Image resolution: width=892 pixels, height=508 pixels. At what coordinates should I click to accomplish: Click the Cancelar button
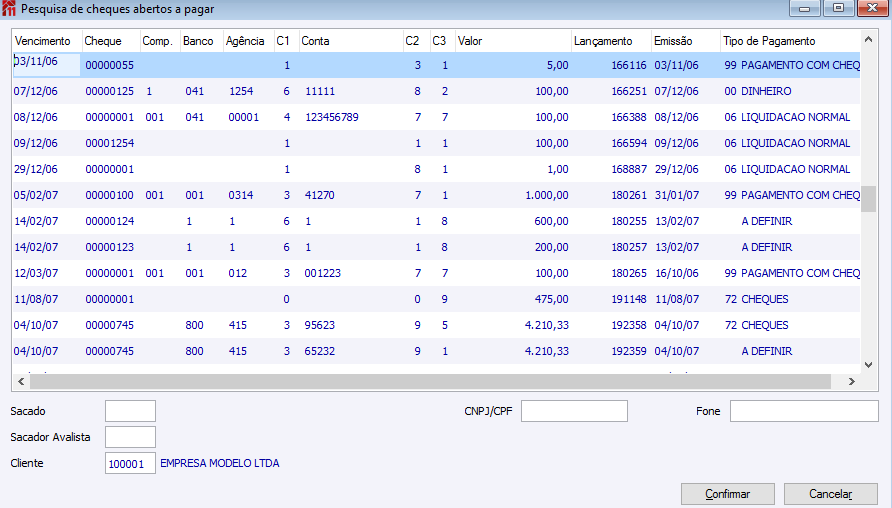831,494
